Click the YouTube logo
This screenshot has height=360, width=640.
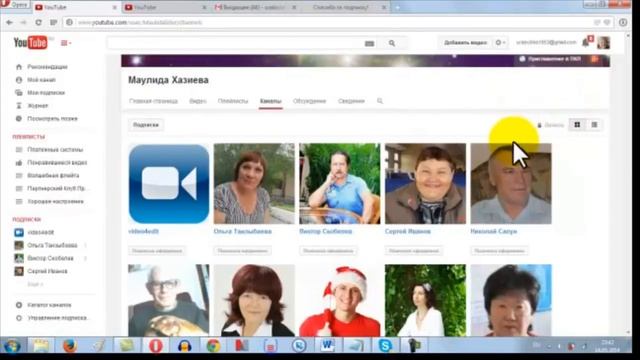(30, 42)
